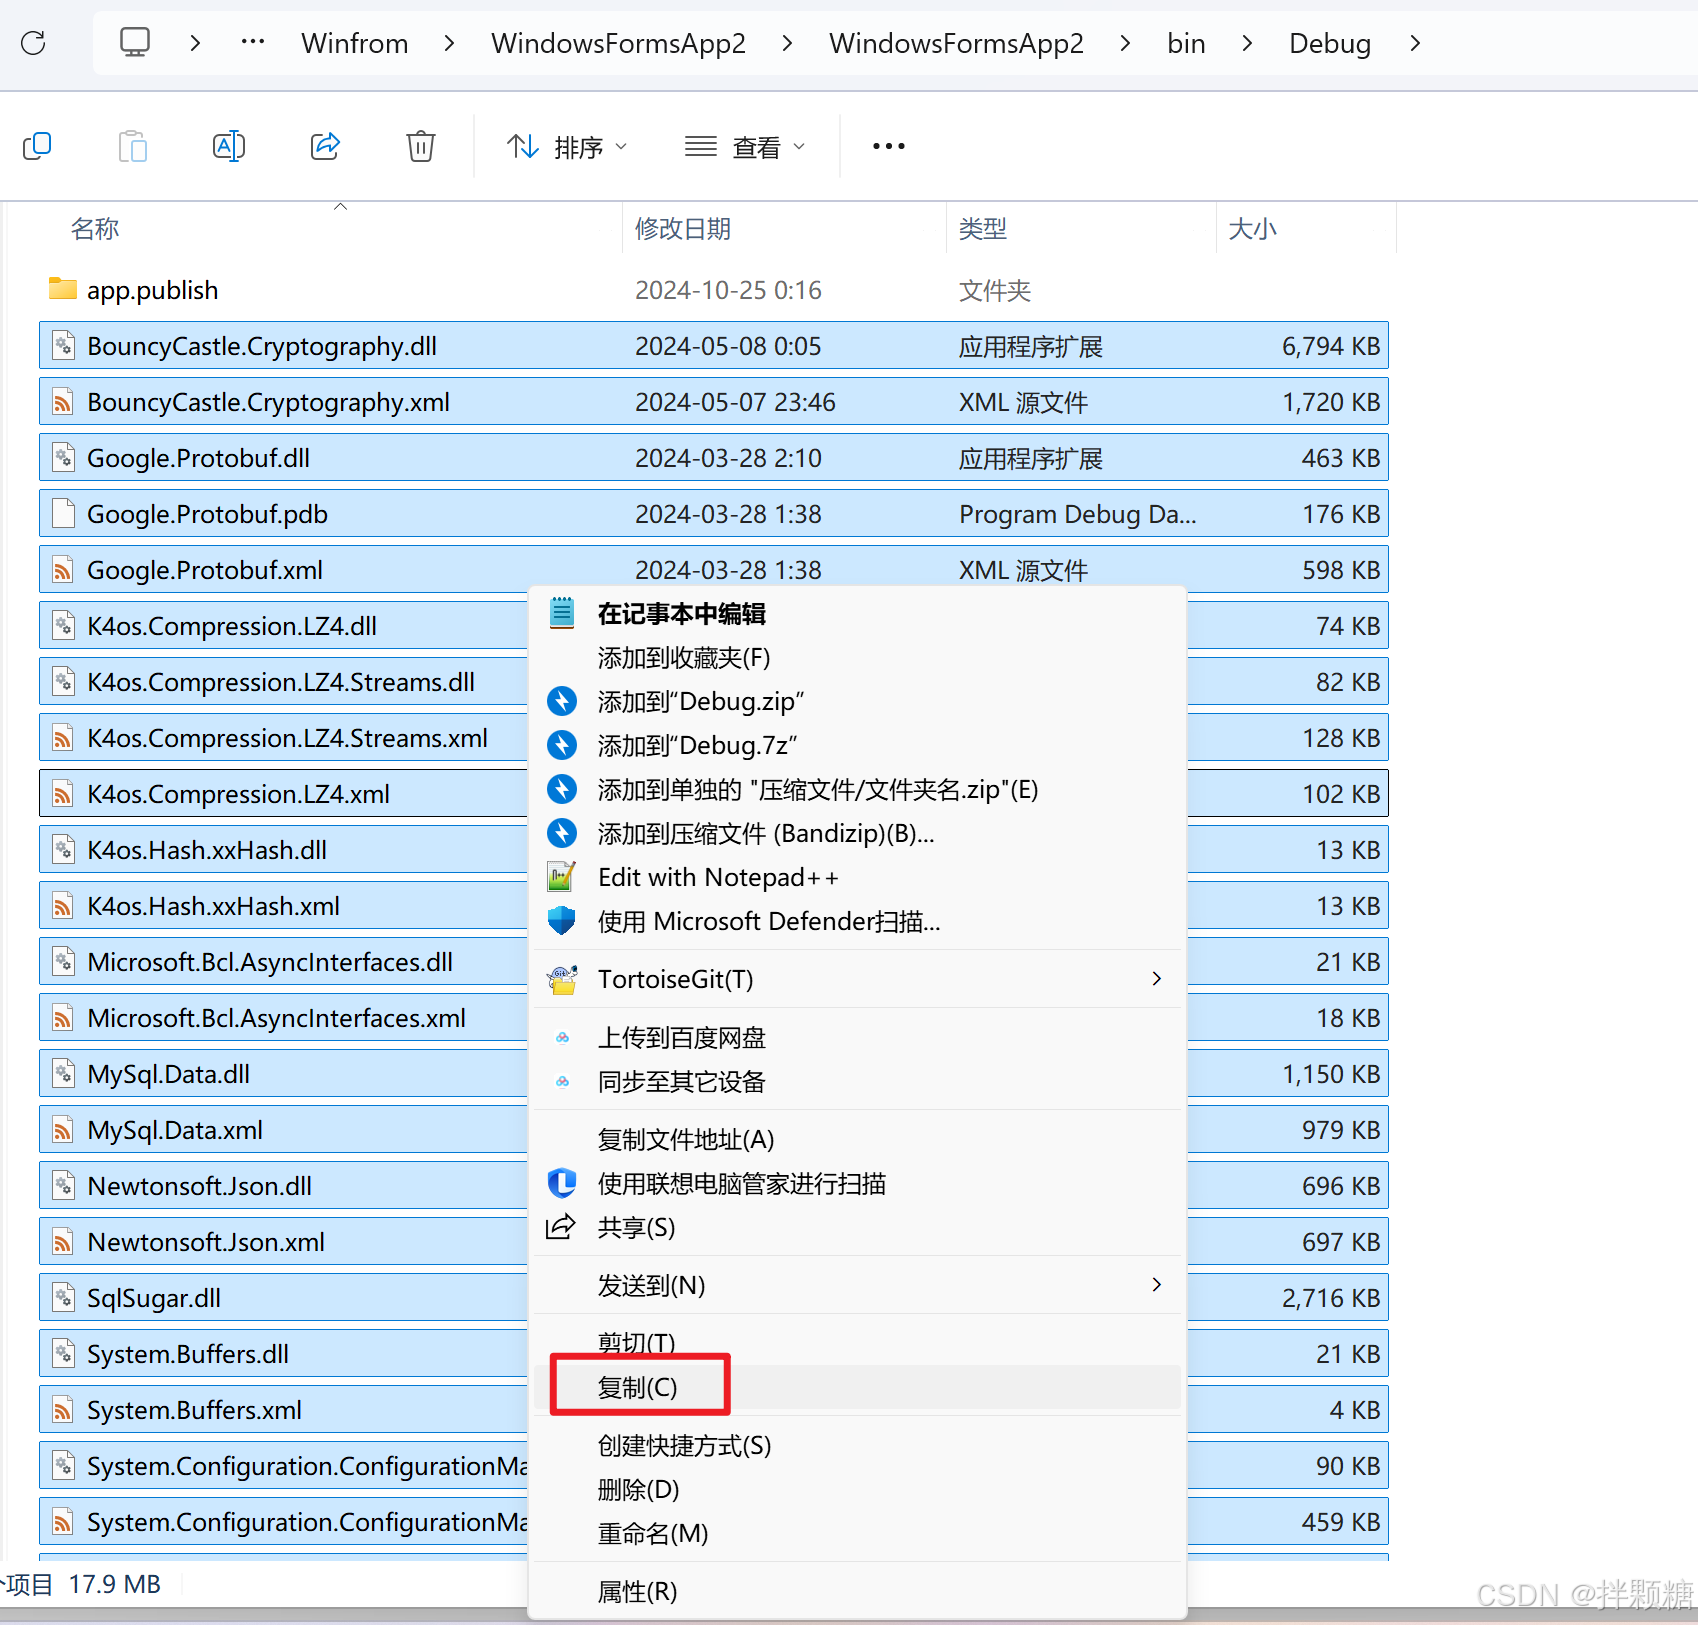The image size is (1698, 1625).
Task: Click the Copy icon in the toolbar
Action: (x=37, y=146)
